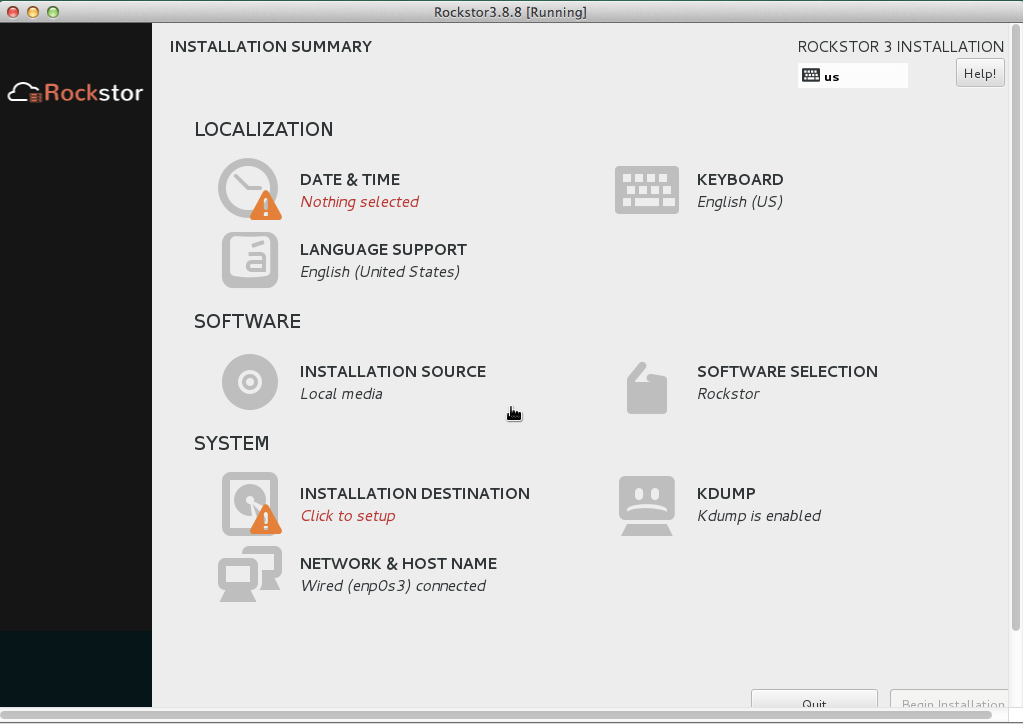
Task: Open Kdump sad computer icon
Action: [647, 505]
